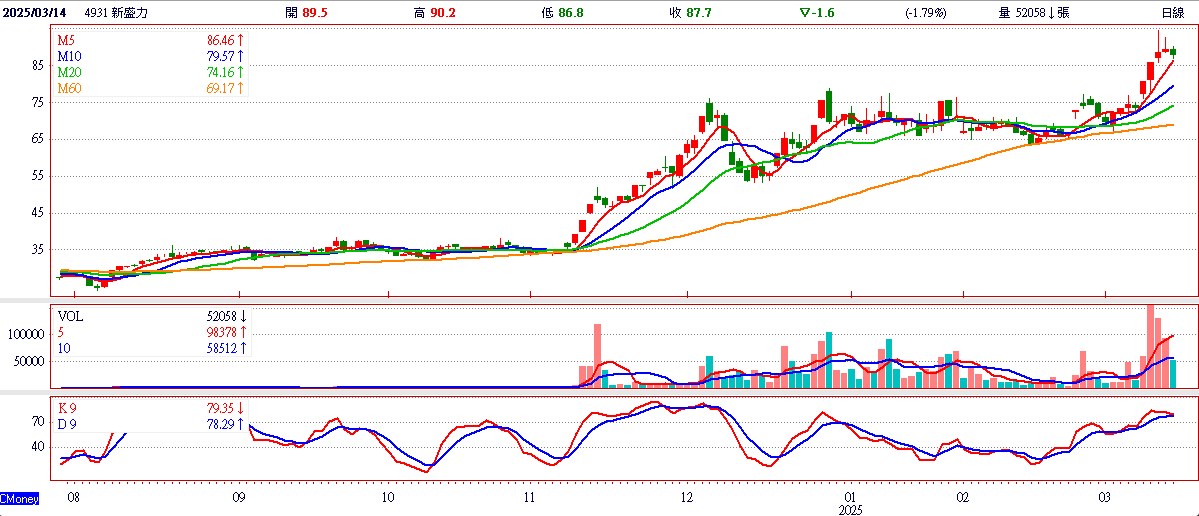
Task: Click the last green candlestick at right edge
Action: click(1174, 51)
